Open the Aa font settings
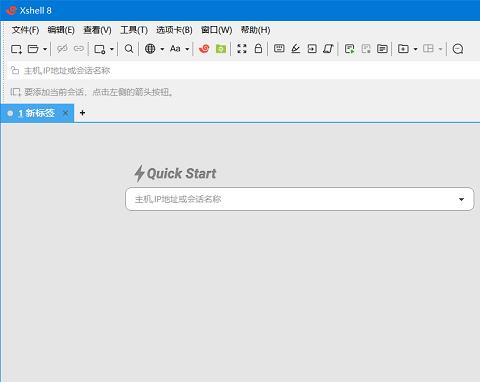This screenshot has width=480, height=382. tap(175, 49)
